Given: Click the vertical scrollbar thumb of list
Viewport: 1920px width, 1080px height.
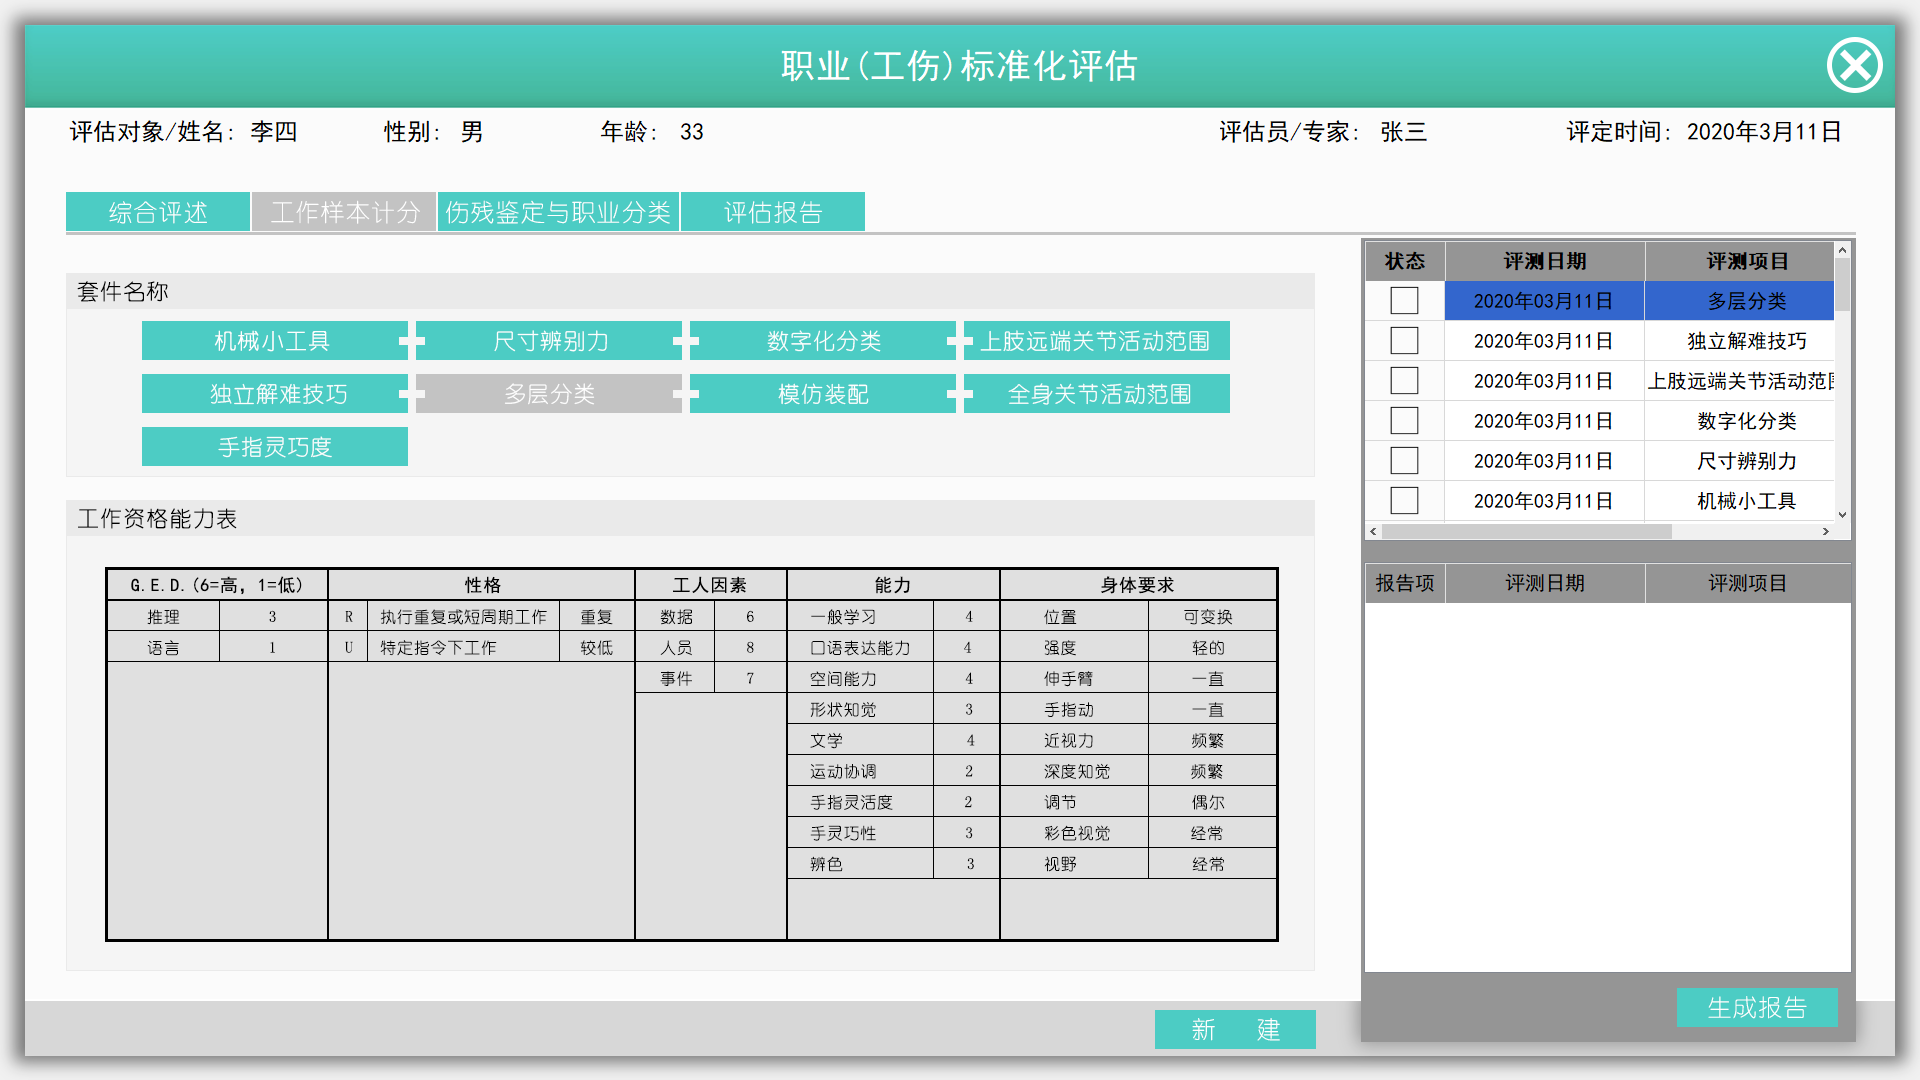Looking at the screenshot, I should pyautogui.click(x=1842, y=285).
